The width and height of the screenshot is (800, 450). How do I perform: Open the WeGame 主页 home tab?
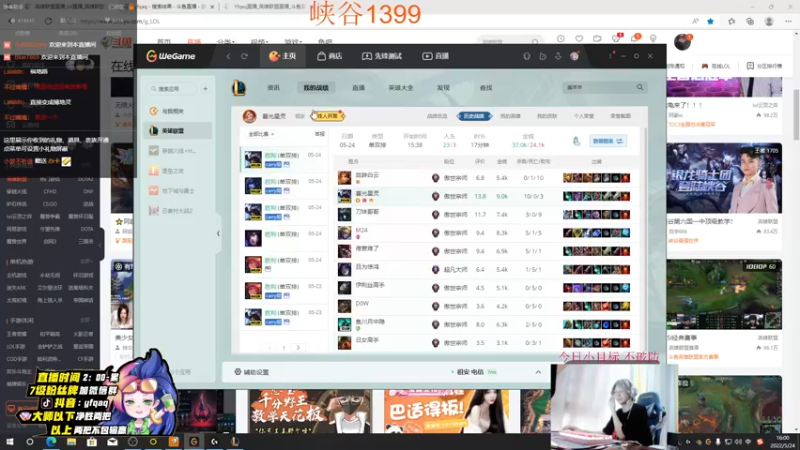click(x=283, y=56)
